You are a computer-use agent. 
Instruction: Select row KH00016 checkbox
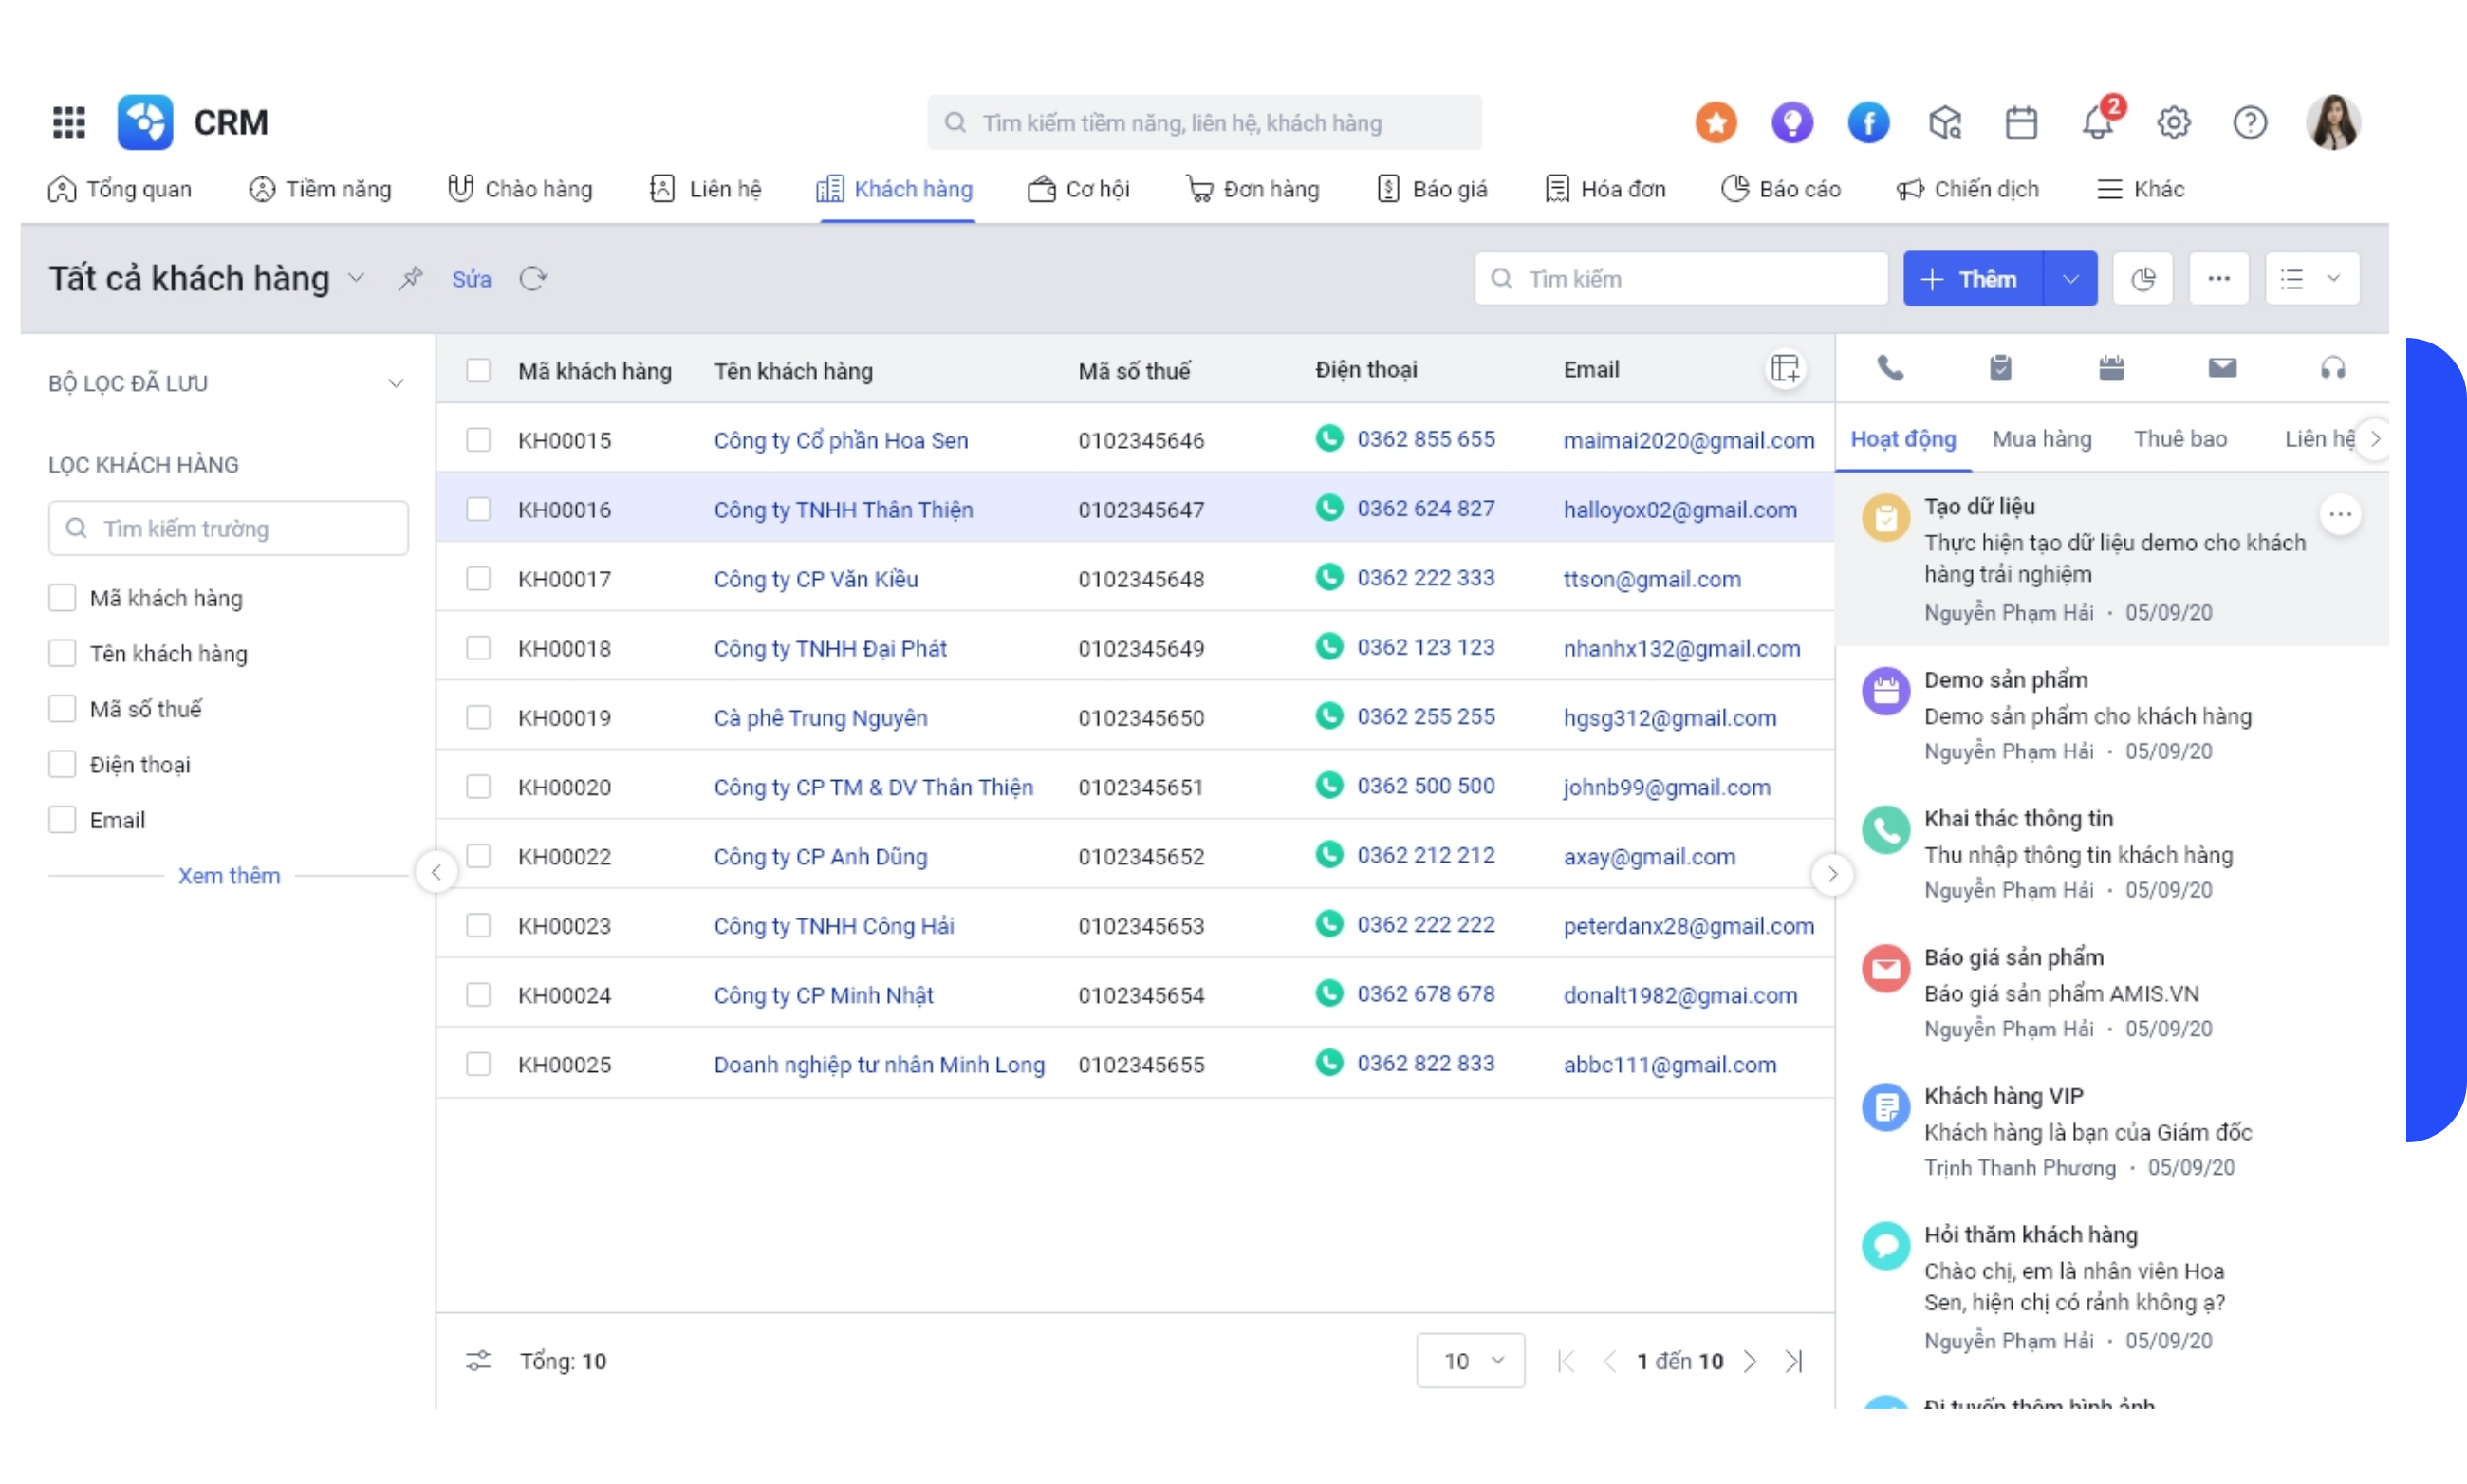pyautogui.click(x=478, y=509)
